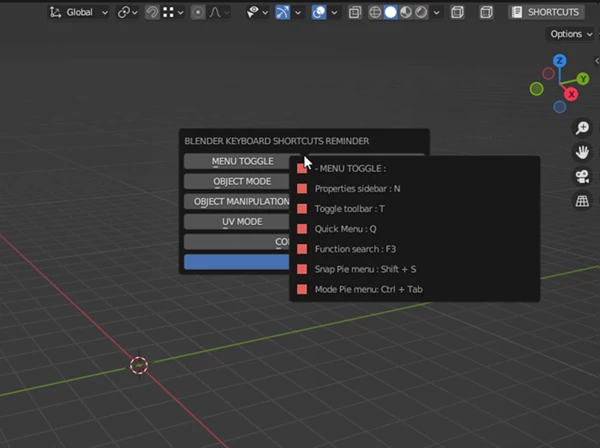Toggle the show overlays button

(x=319, y=12)
